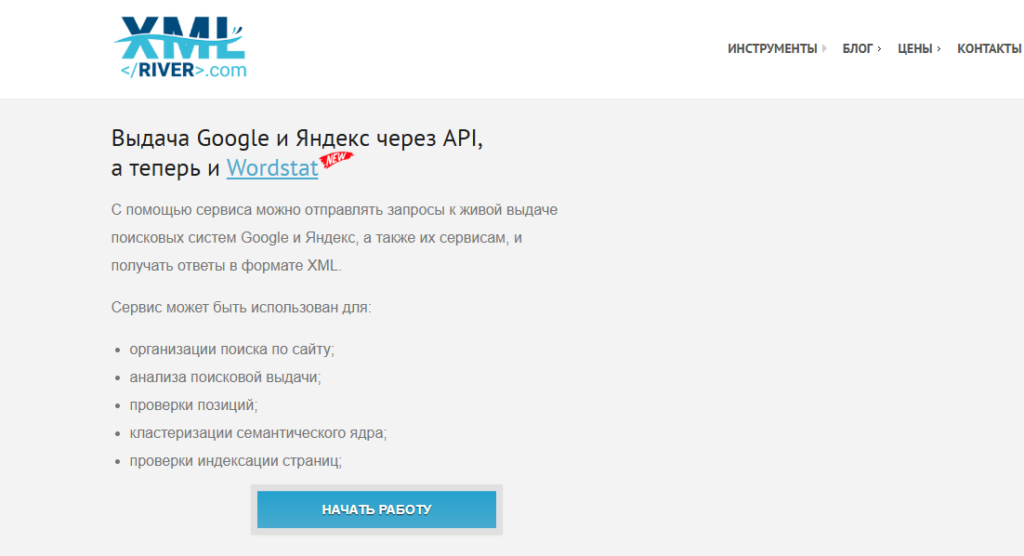Open the ИНСТРУМЕНТЫ menu
This screenshot has height=556, width=1024.
click(772, 48)
